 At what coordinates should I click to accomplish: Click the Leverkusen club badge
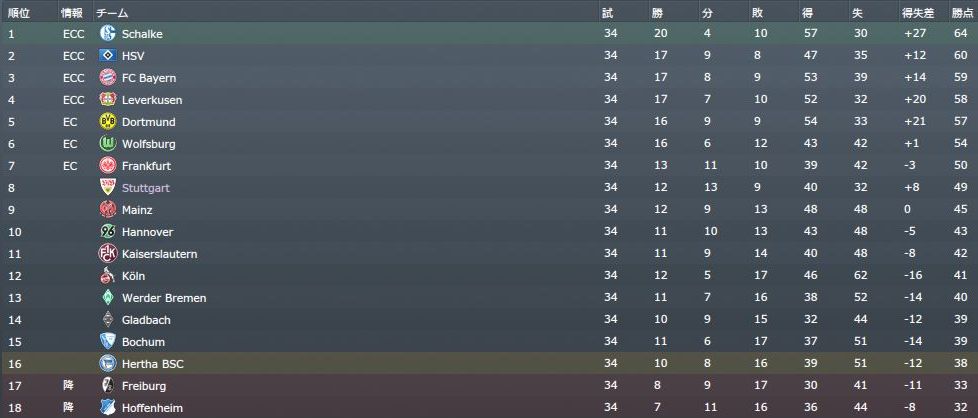[x=109, y=100]
